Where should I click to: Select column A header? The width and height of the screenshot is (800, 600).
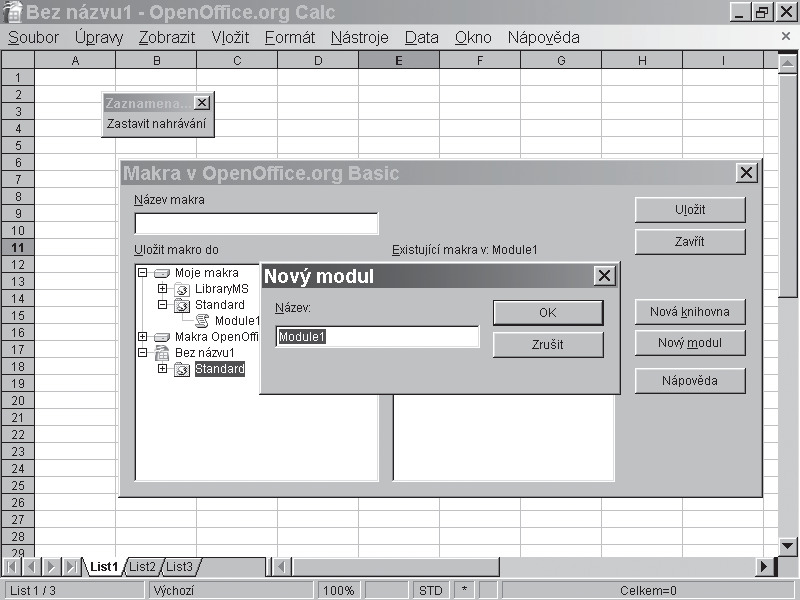click(75, 61)
